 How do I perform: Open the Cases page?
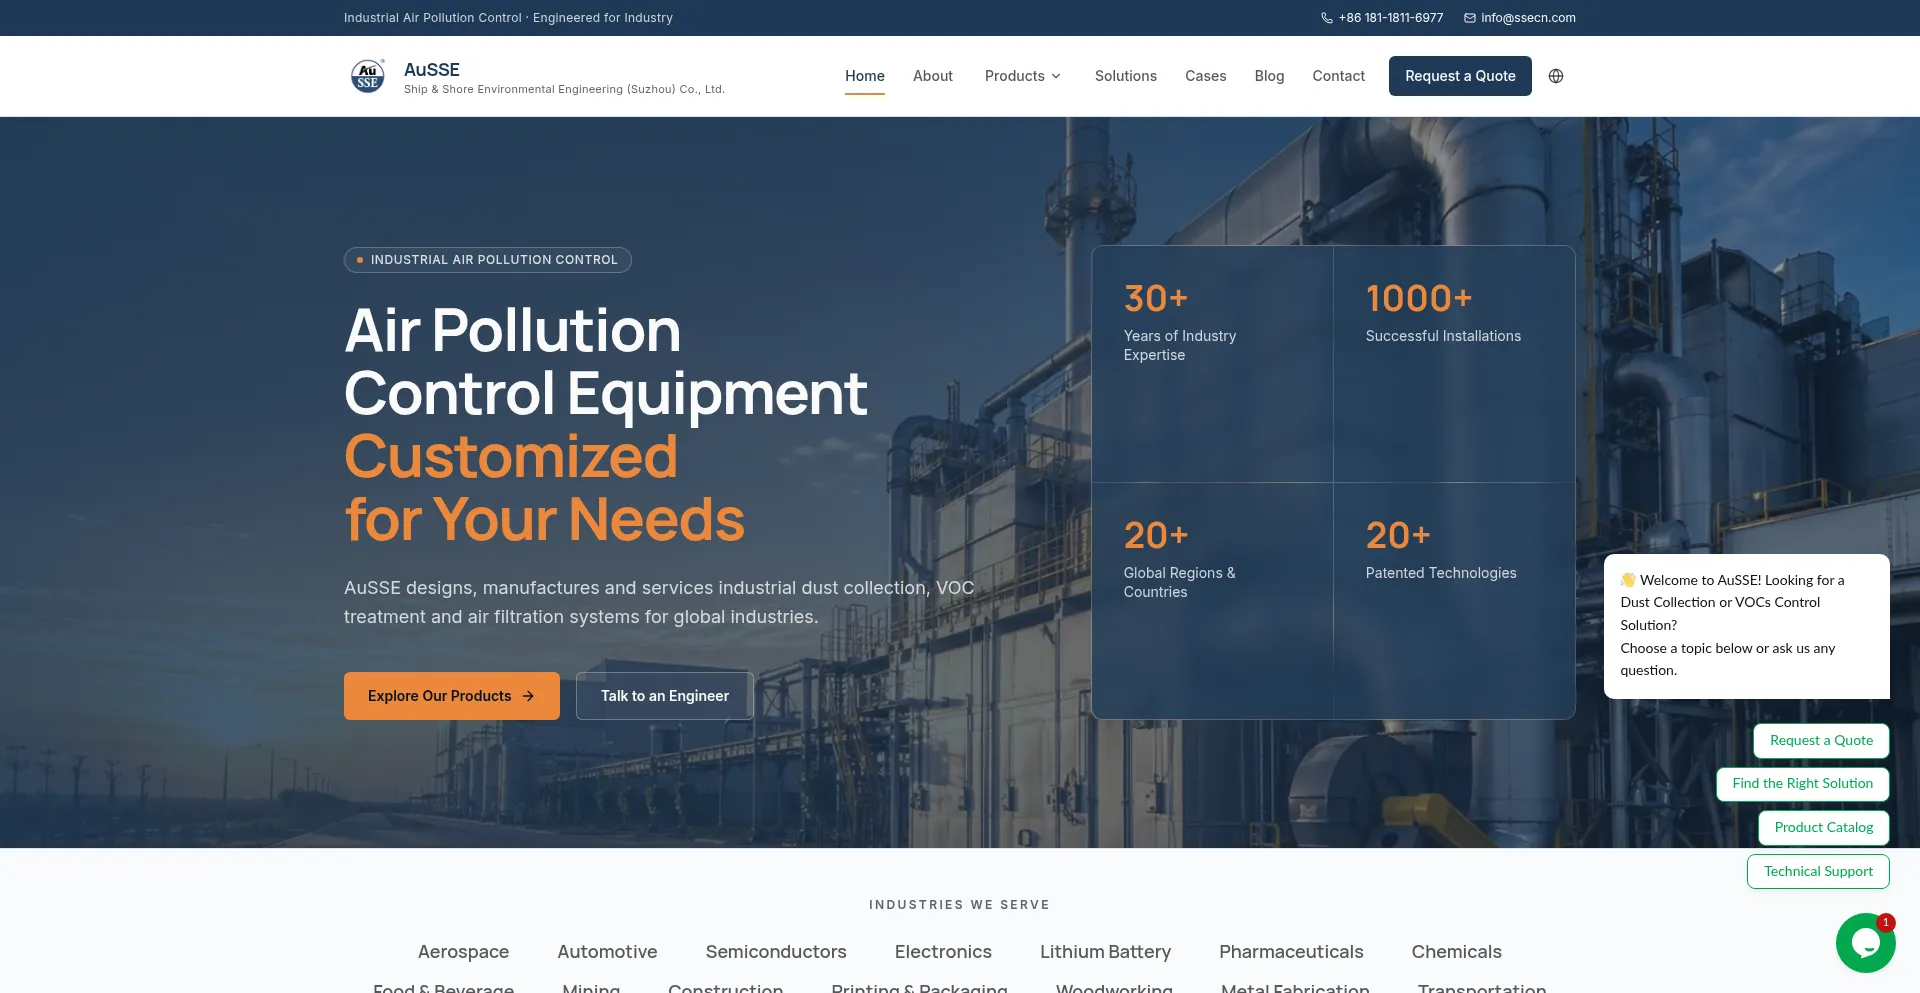(x=1206, y=76)
